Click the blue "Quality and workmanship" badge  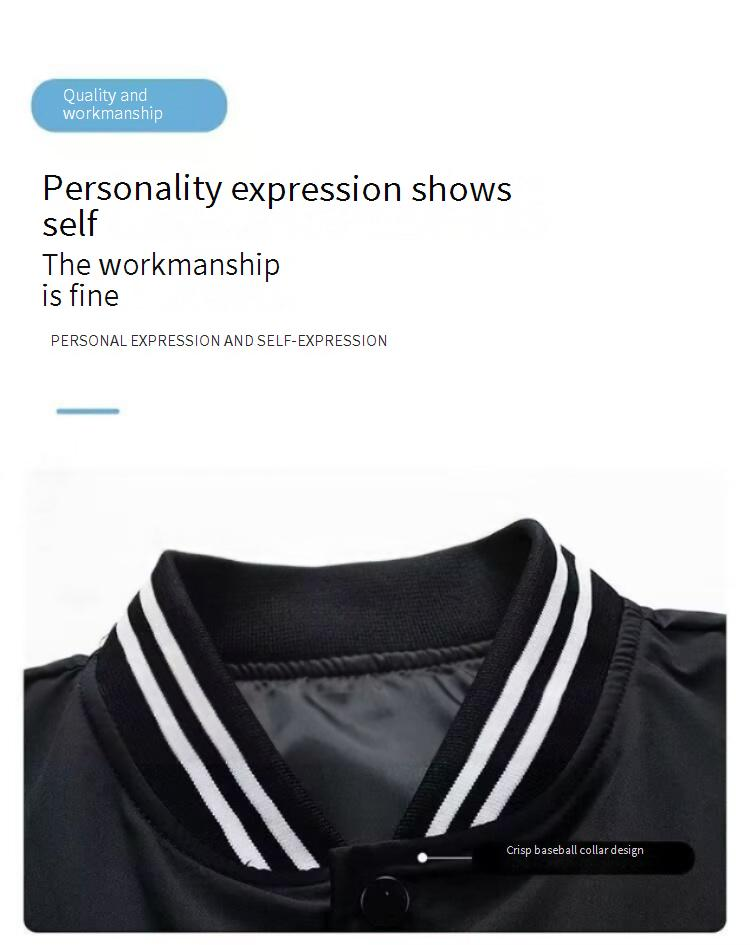[129, 105]
